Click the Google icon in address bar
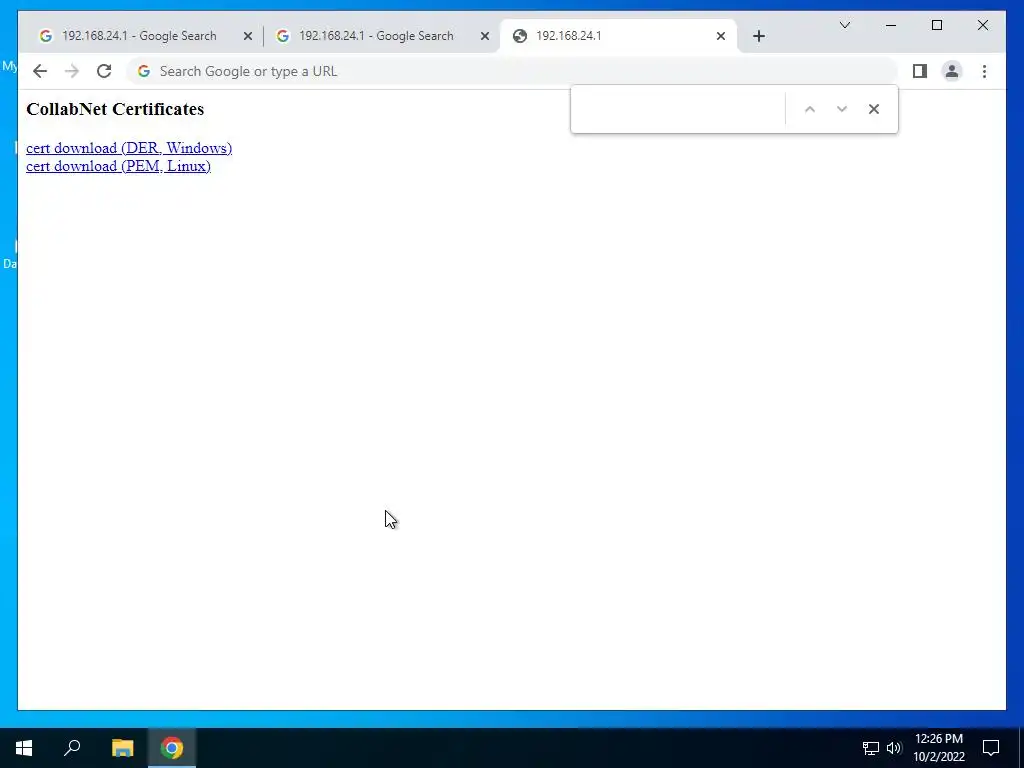This screenshot has width=1024, height=768. [x=144, y=71]
